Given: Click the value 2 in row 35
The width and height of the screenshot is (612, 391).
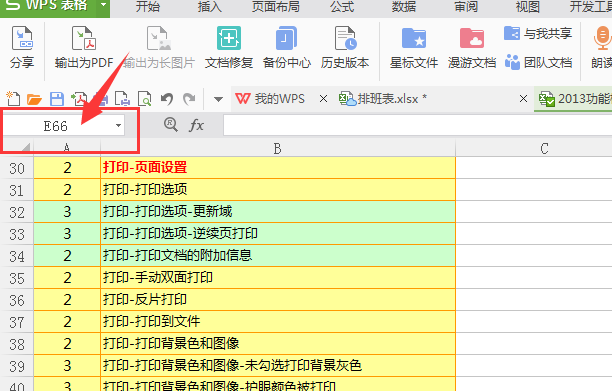Looking at the screenshot, I should tap(67, 278).
